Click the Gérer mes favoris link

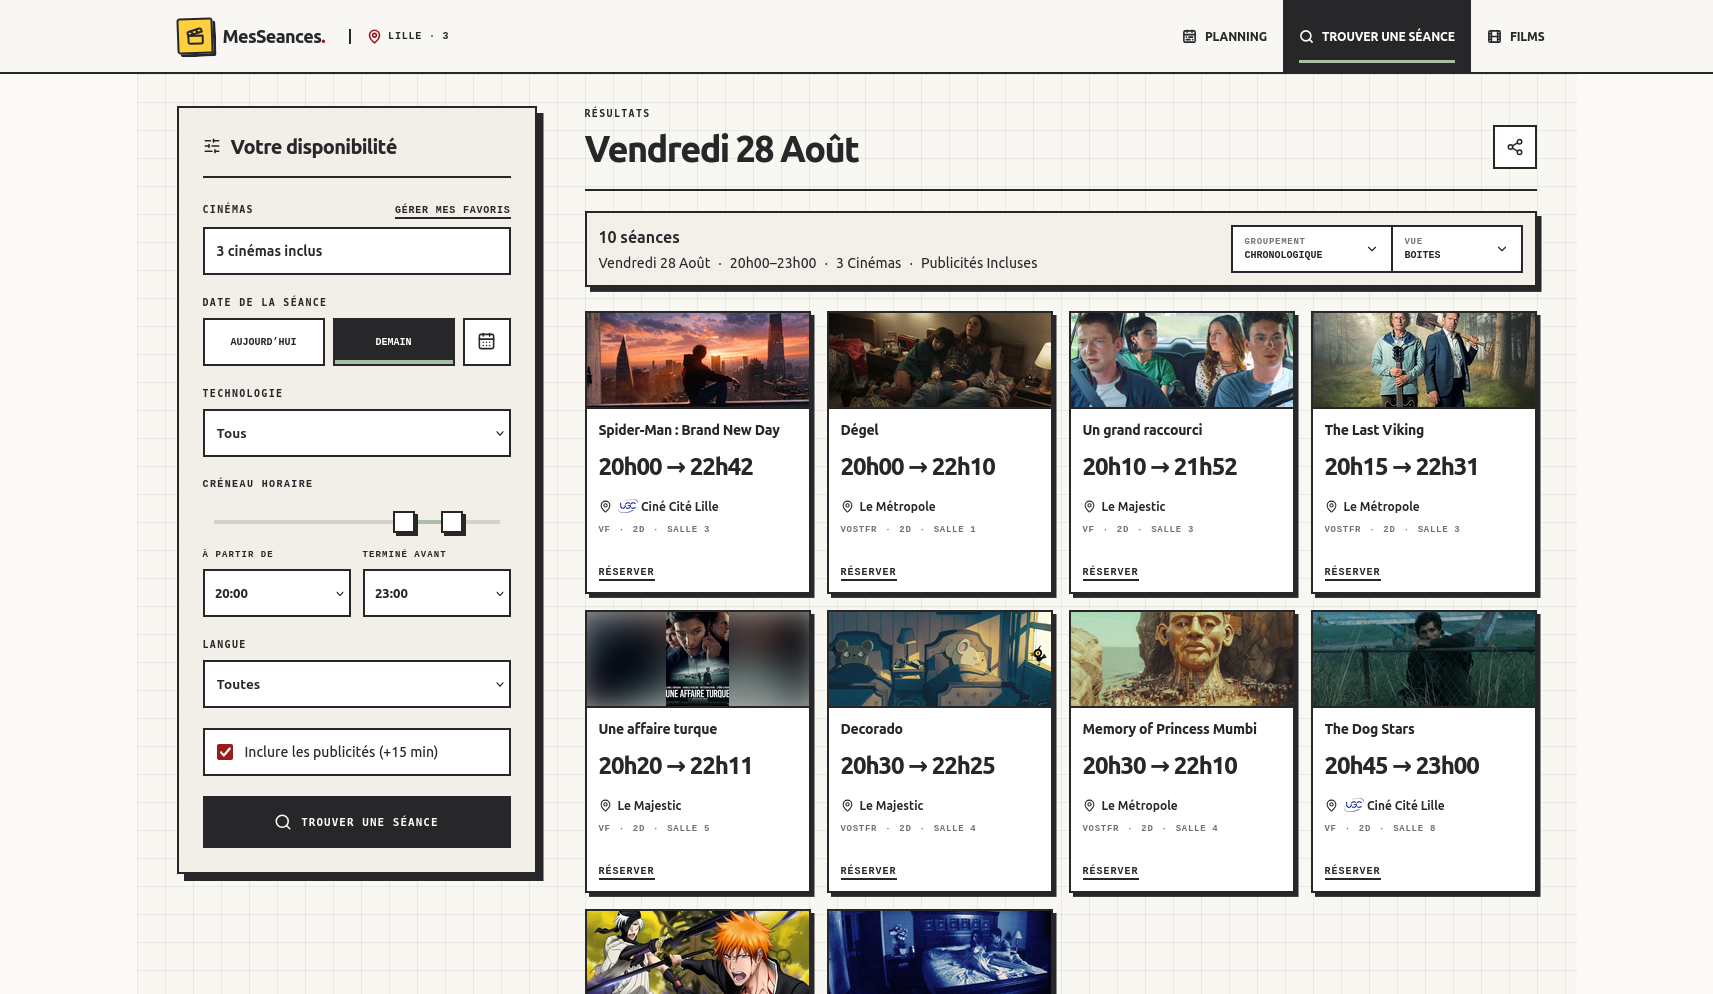point(452,210)
